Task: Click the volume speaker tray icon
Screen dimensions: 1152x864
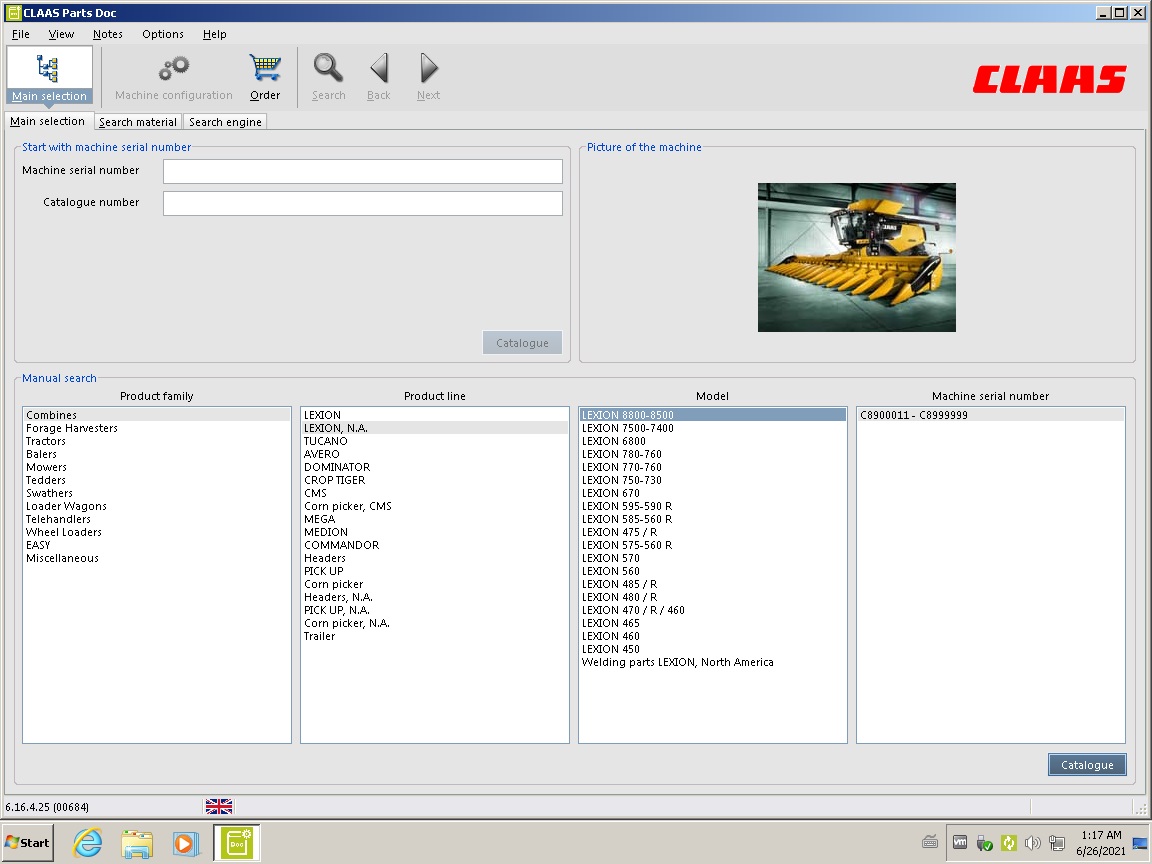Action: (1032, 843)
